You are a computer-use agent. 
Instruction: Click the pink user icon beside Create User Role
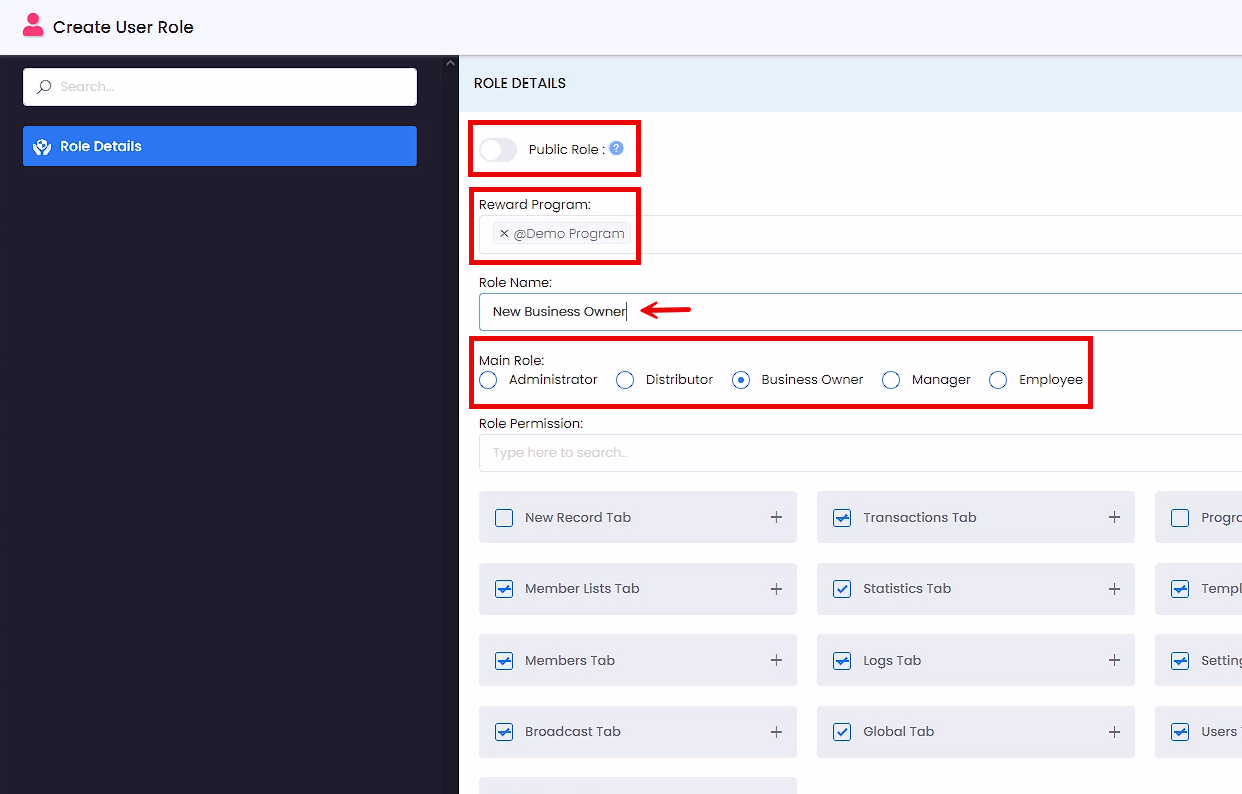pos(33,26)
